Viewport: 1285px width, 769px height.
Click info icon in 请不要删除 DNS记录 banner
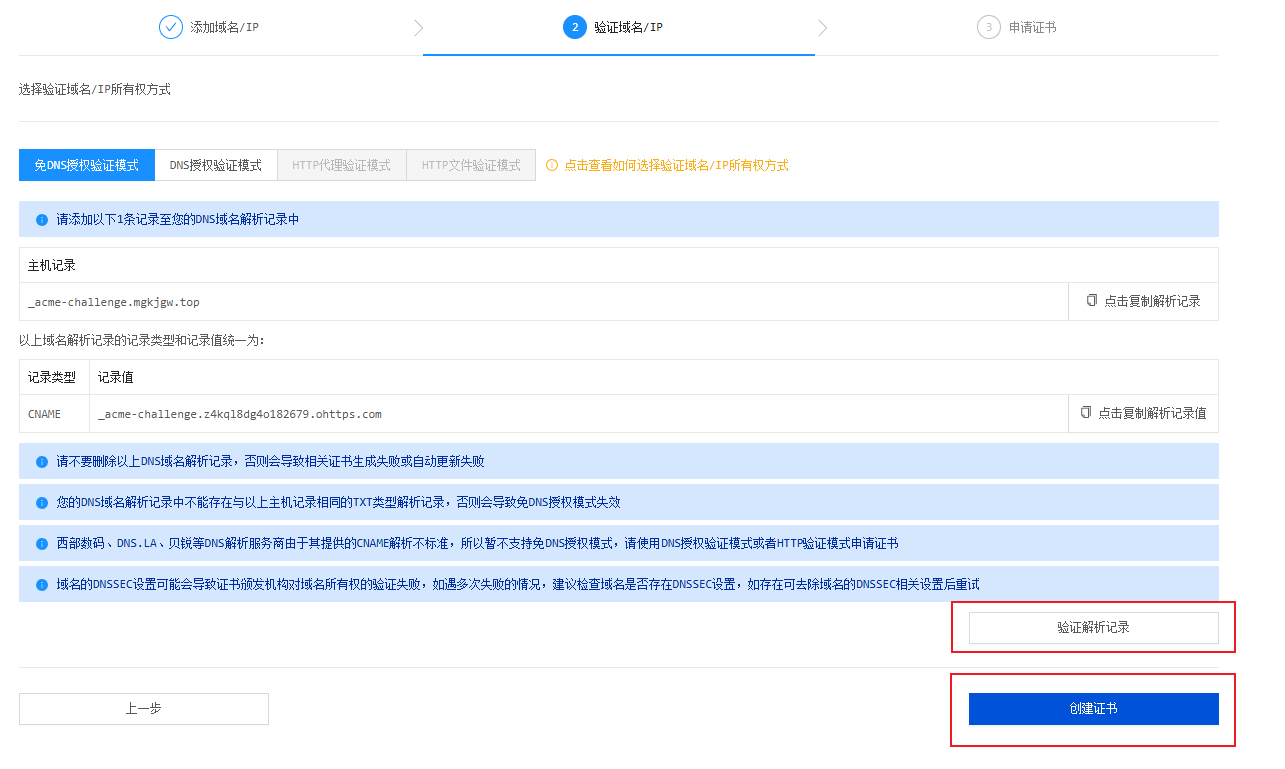pyautogui.click(x=42, y=462)
